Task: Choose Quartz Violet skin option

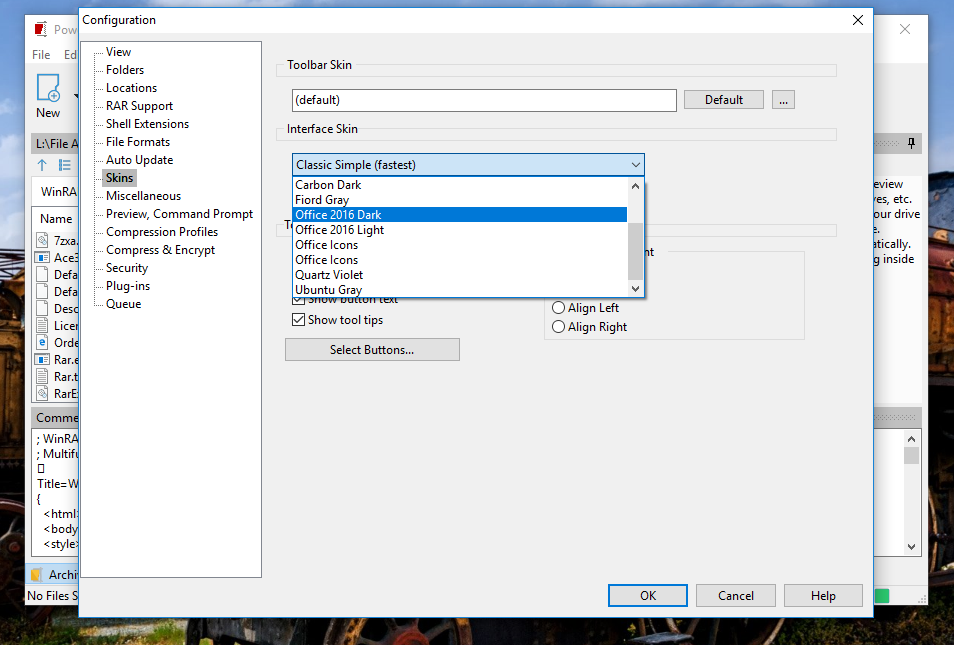Action: click(460, 275)
